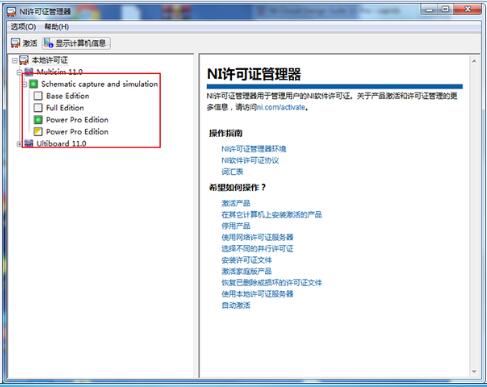Viewport: 487px width, 387px height.
Task: Open the 安装许可证文件 link
Action: coord(246,260)
